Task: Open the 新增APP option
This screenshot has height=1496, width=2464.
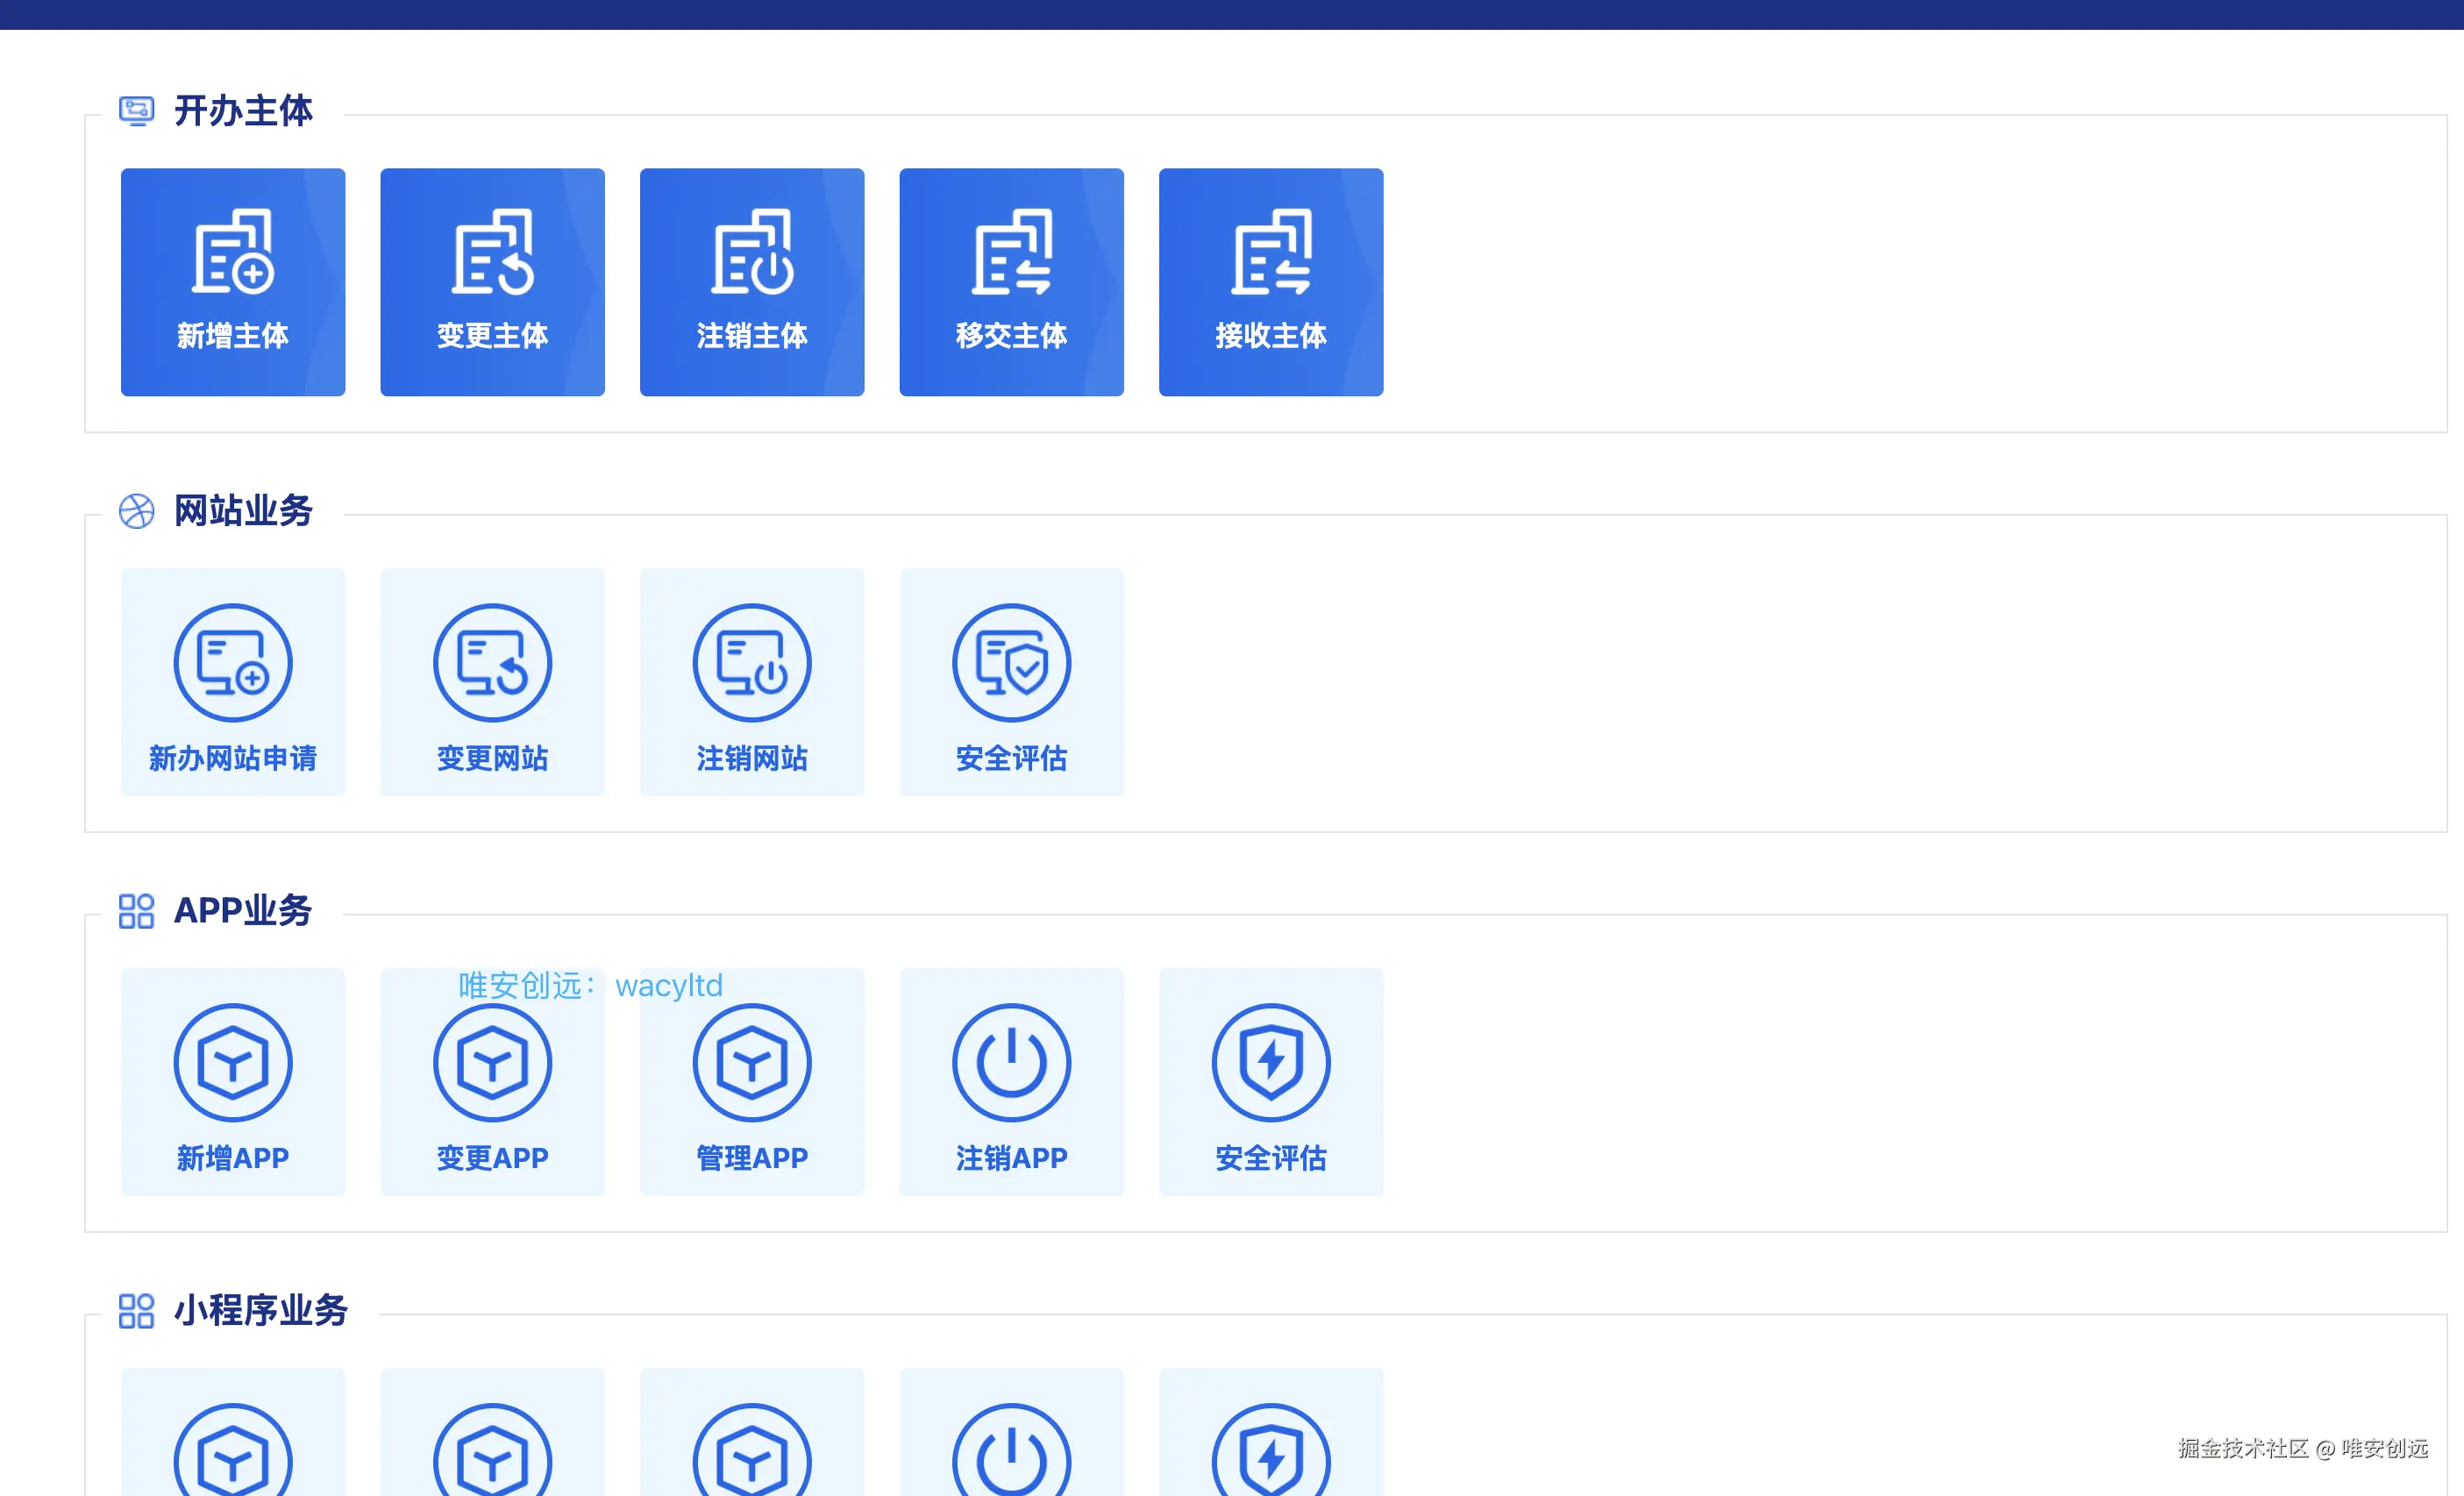Action: click(233, 1082)
